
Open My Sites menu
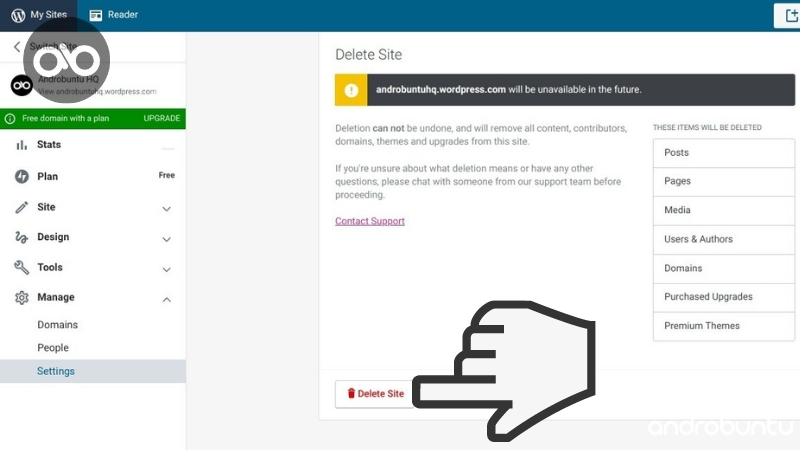39,15
